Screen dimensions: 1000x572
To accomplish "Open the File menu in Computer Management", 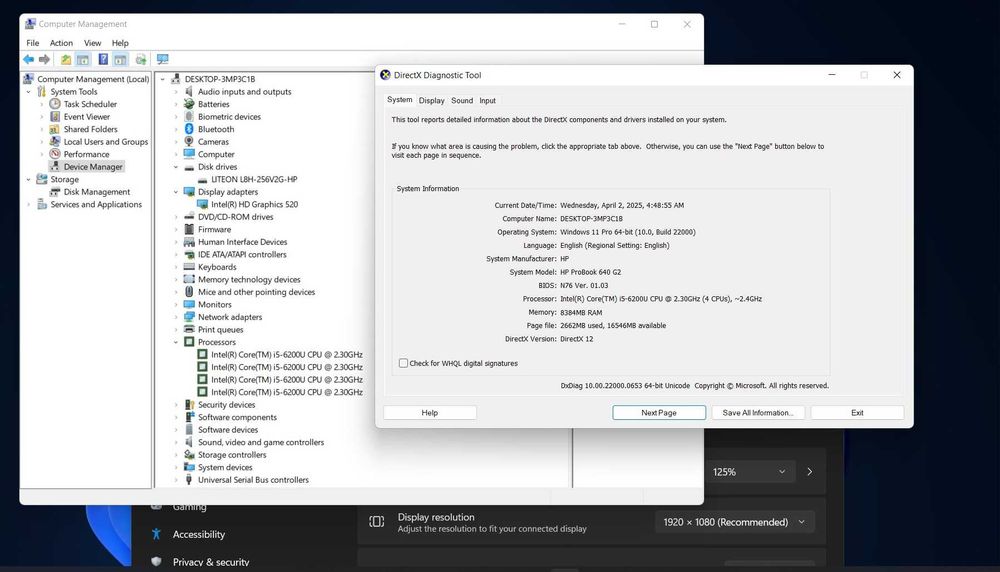I will [33, 43].
